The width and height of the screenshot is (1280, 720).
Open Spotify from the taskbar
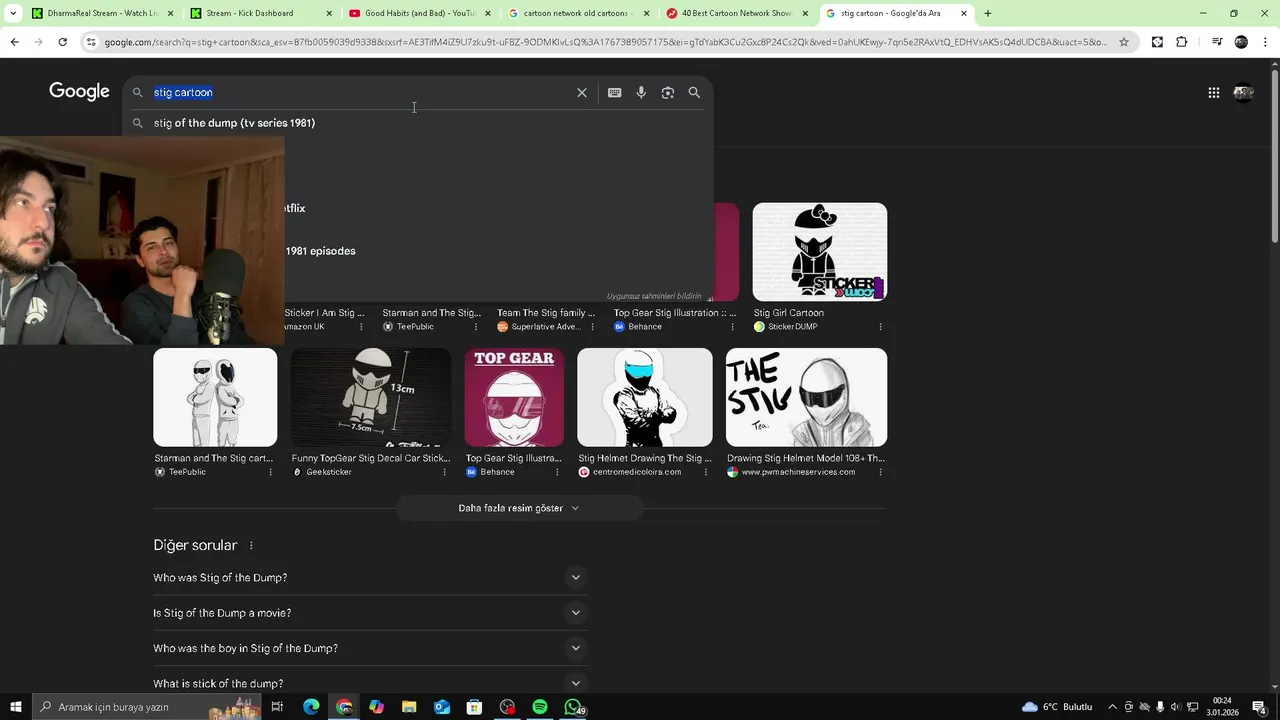click(x=540, y=707)
